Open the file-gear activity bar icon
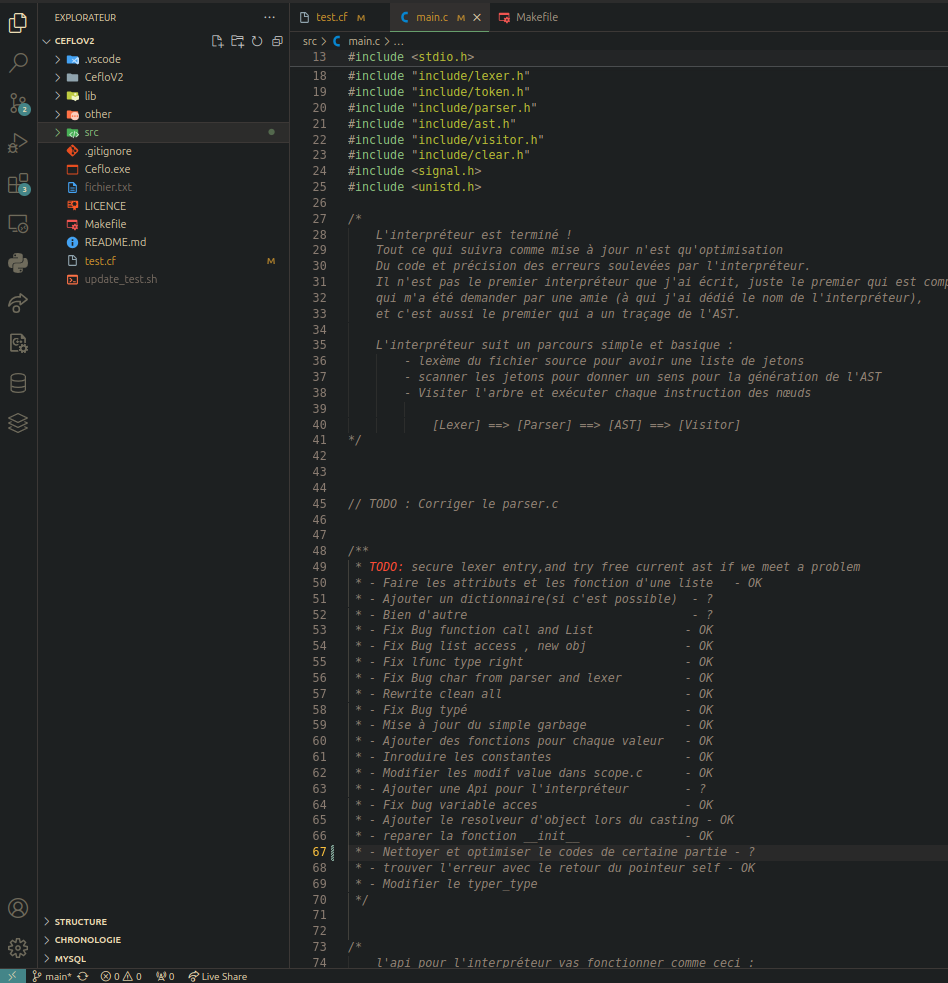 (18, 344)
